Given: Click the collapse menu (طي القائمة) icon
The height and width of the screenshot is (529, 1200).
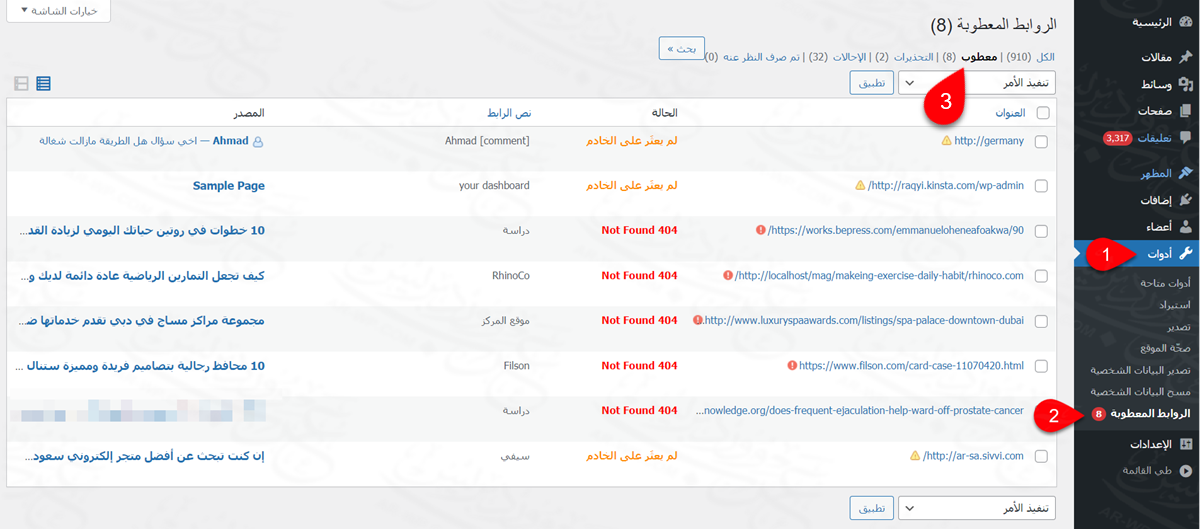Looking at the screenshot, I should [x=1186, y=469].
